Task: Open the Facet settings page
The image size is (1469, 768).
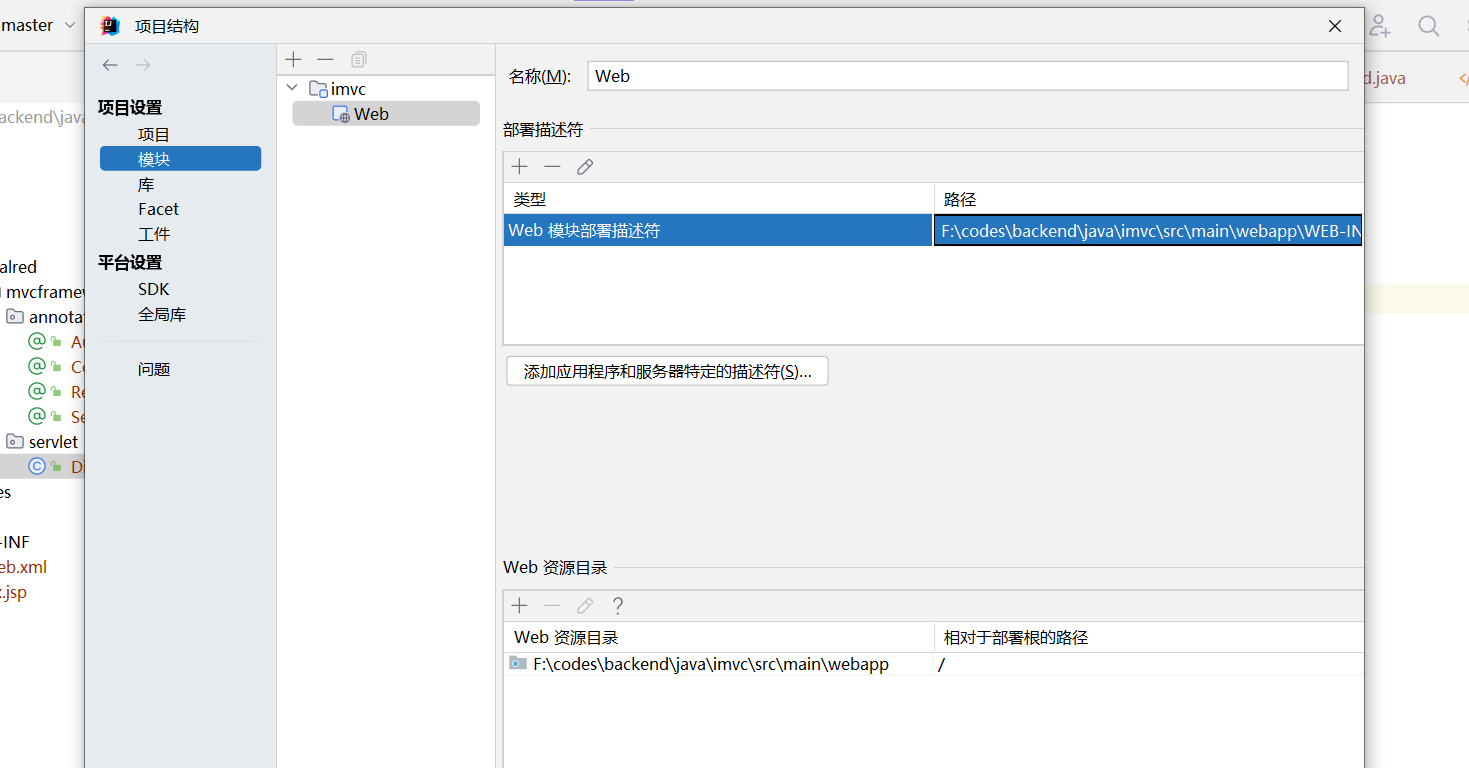Action: (158, 209)
